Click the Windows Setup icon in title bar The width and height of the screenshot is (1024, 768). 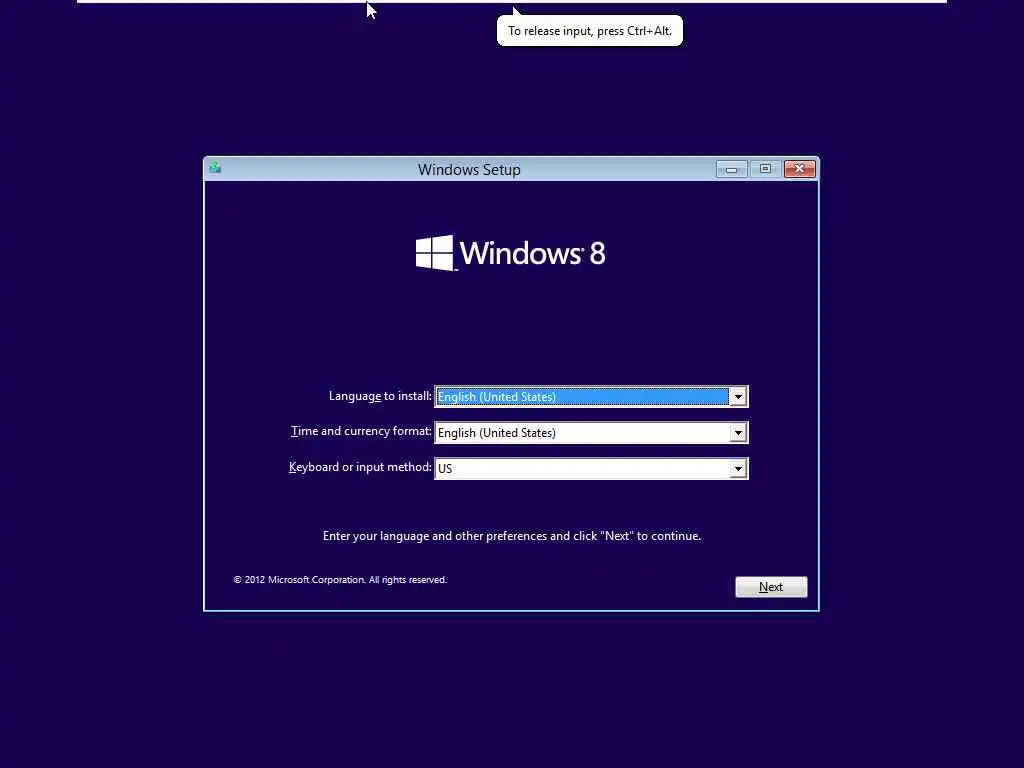(216, 168)
